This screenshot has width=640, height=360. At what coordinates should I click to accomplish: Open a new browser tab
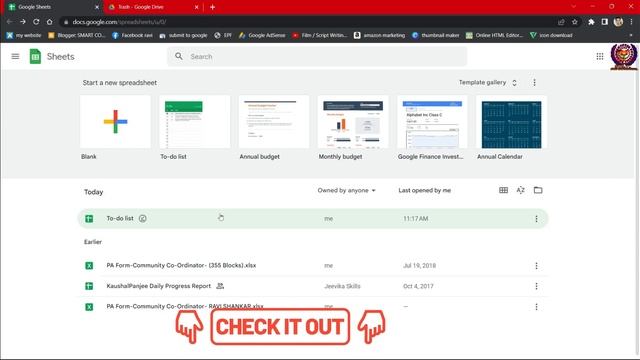click(x=213, y=7)
